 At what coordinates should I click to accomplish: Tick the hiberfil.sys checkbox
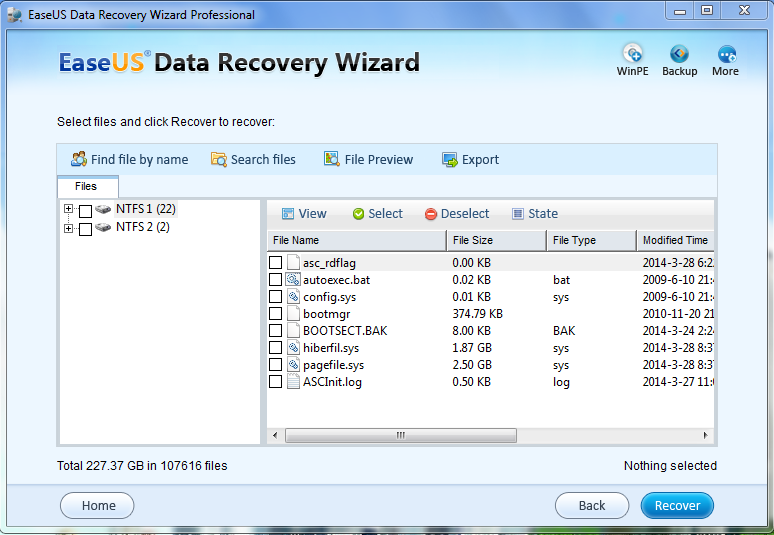point(275,348)
